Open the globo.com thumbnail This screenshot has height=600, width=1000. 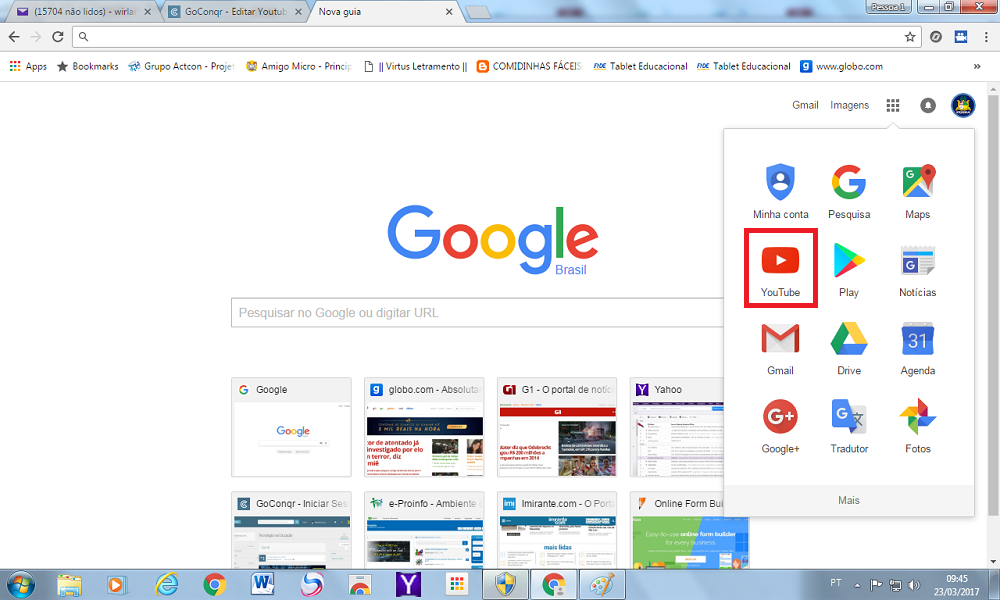click(x=424, y=427)
